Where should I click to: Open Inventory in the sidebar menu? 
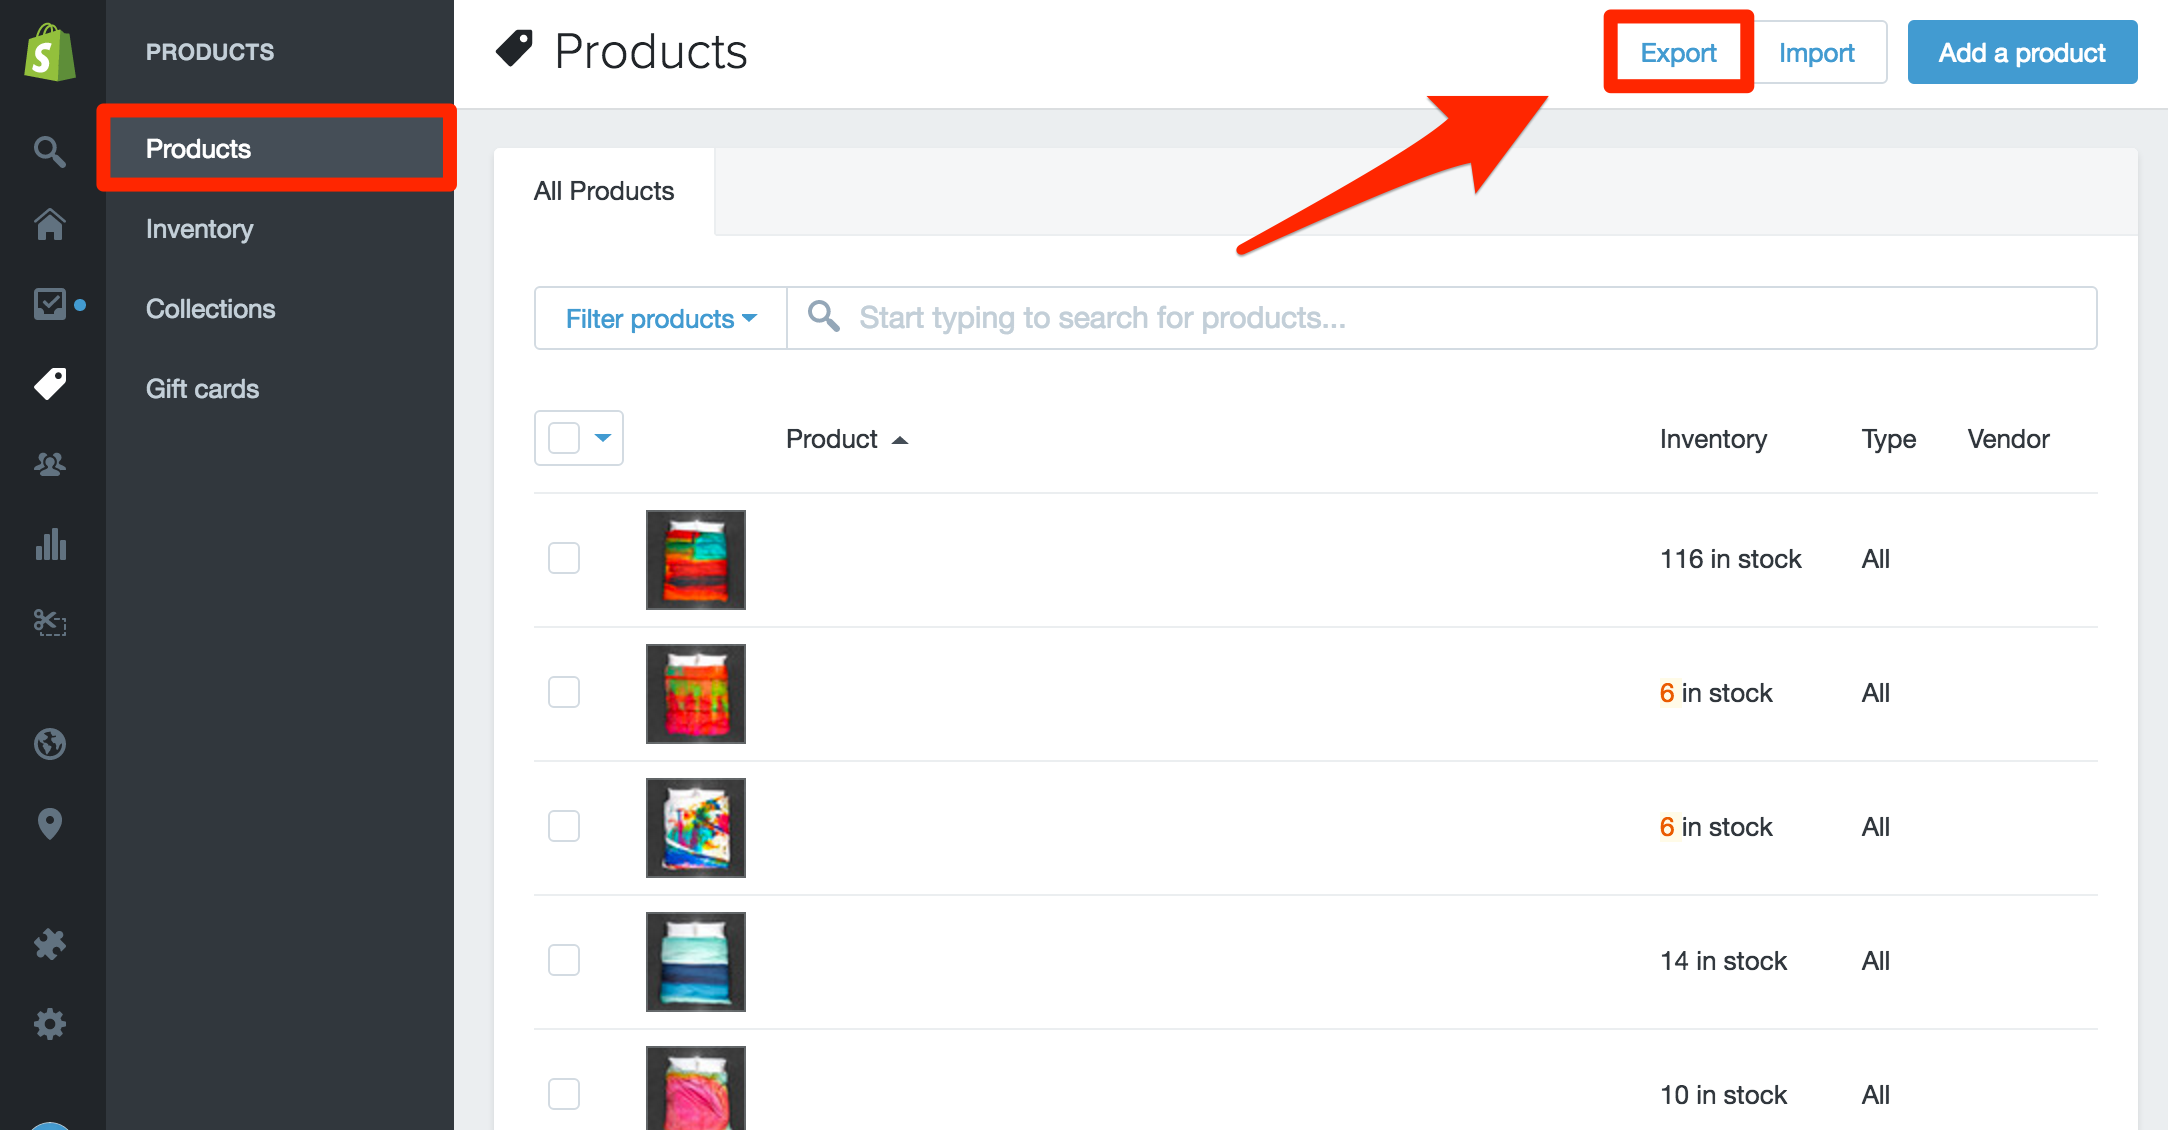click(x=200, y=229)
